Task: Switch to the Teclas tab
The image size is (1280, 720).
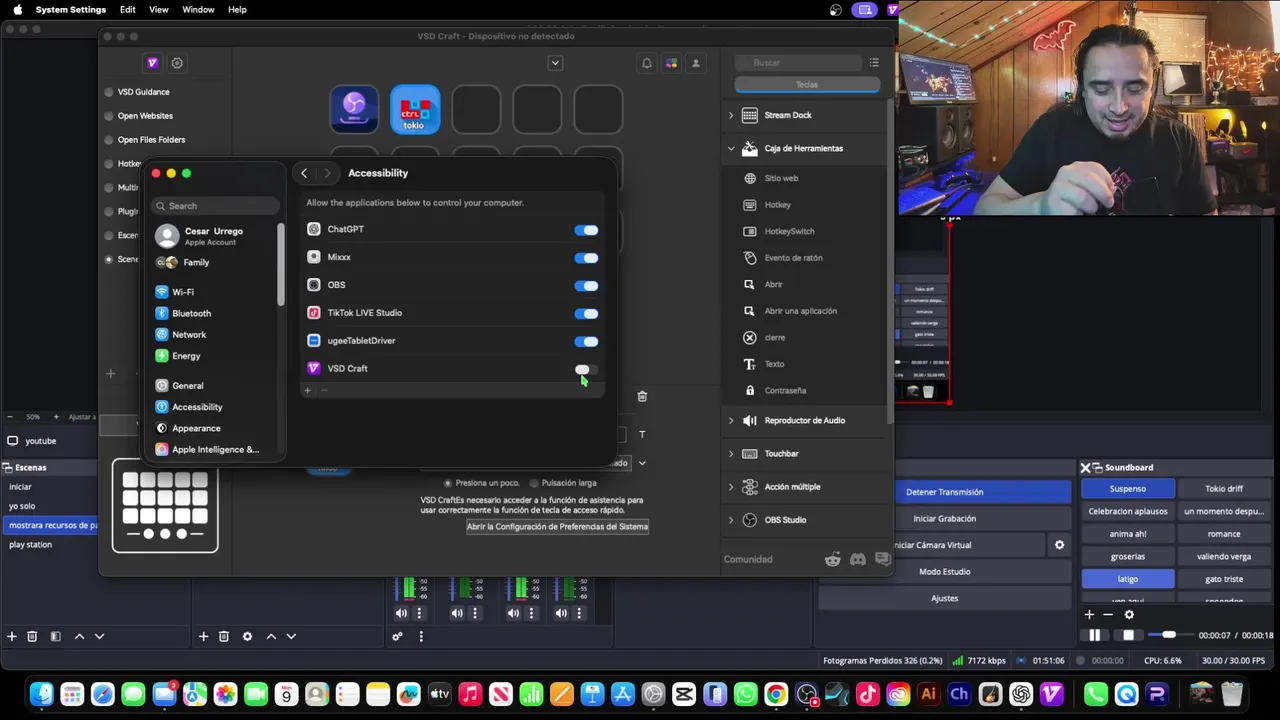Action: (807, 84)
